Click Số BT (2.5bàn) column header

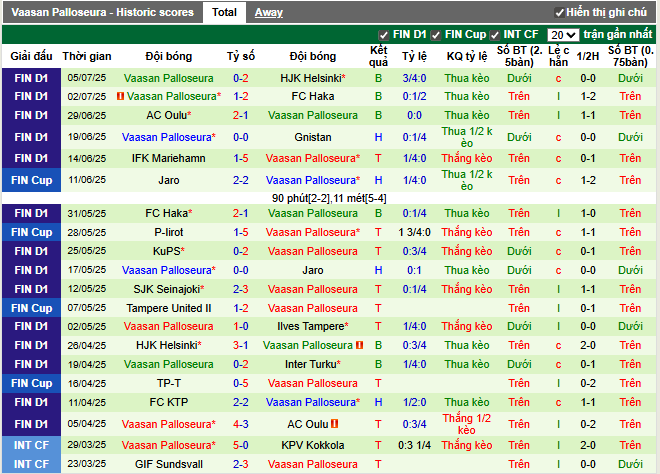tap(519, 56)
